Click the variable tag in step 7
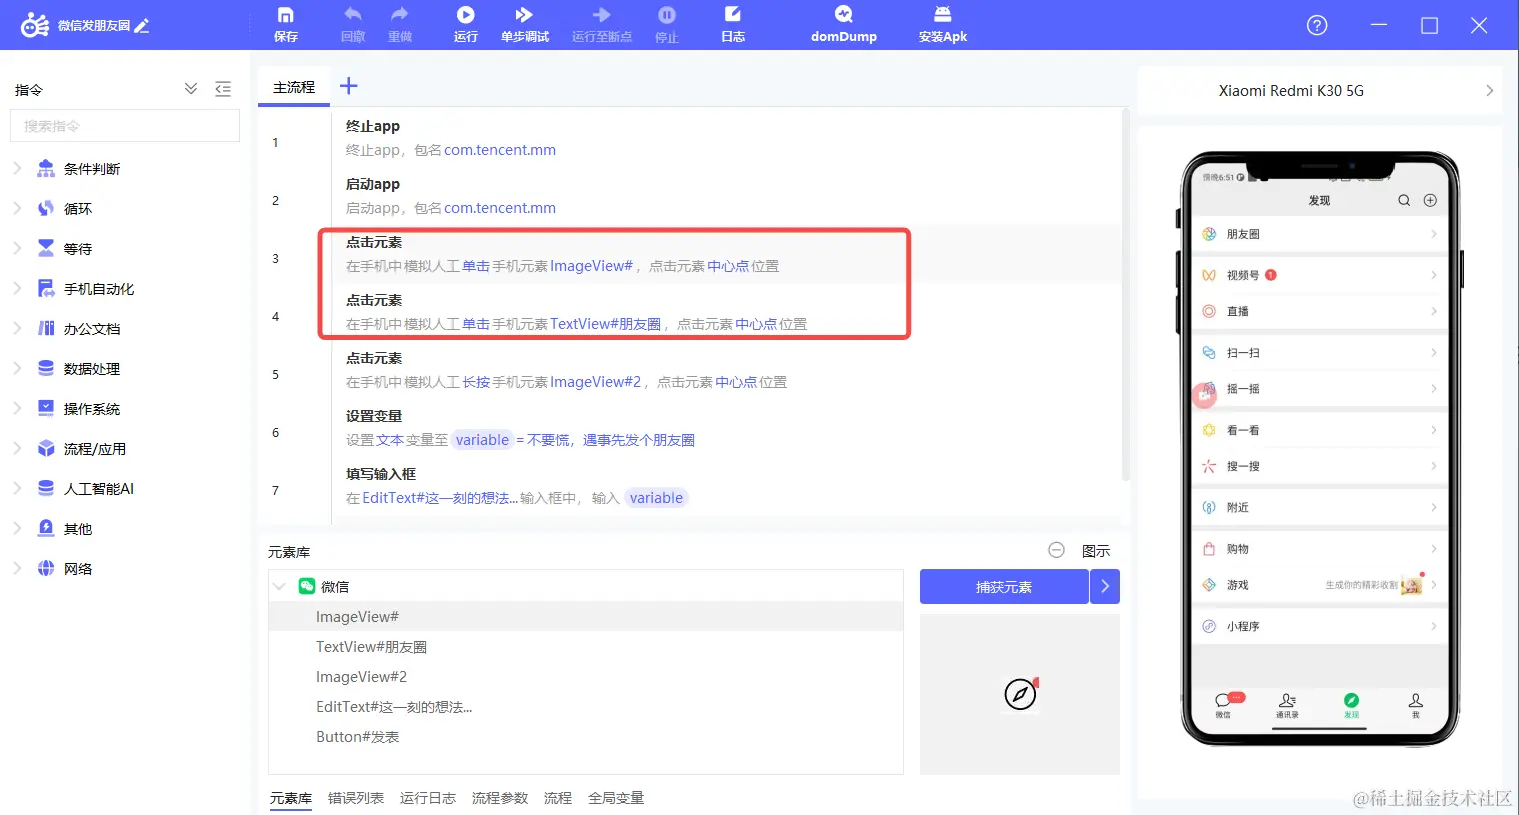The width and height of the screenshot is (1519, 815). (656, 498)
